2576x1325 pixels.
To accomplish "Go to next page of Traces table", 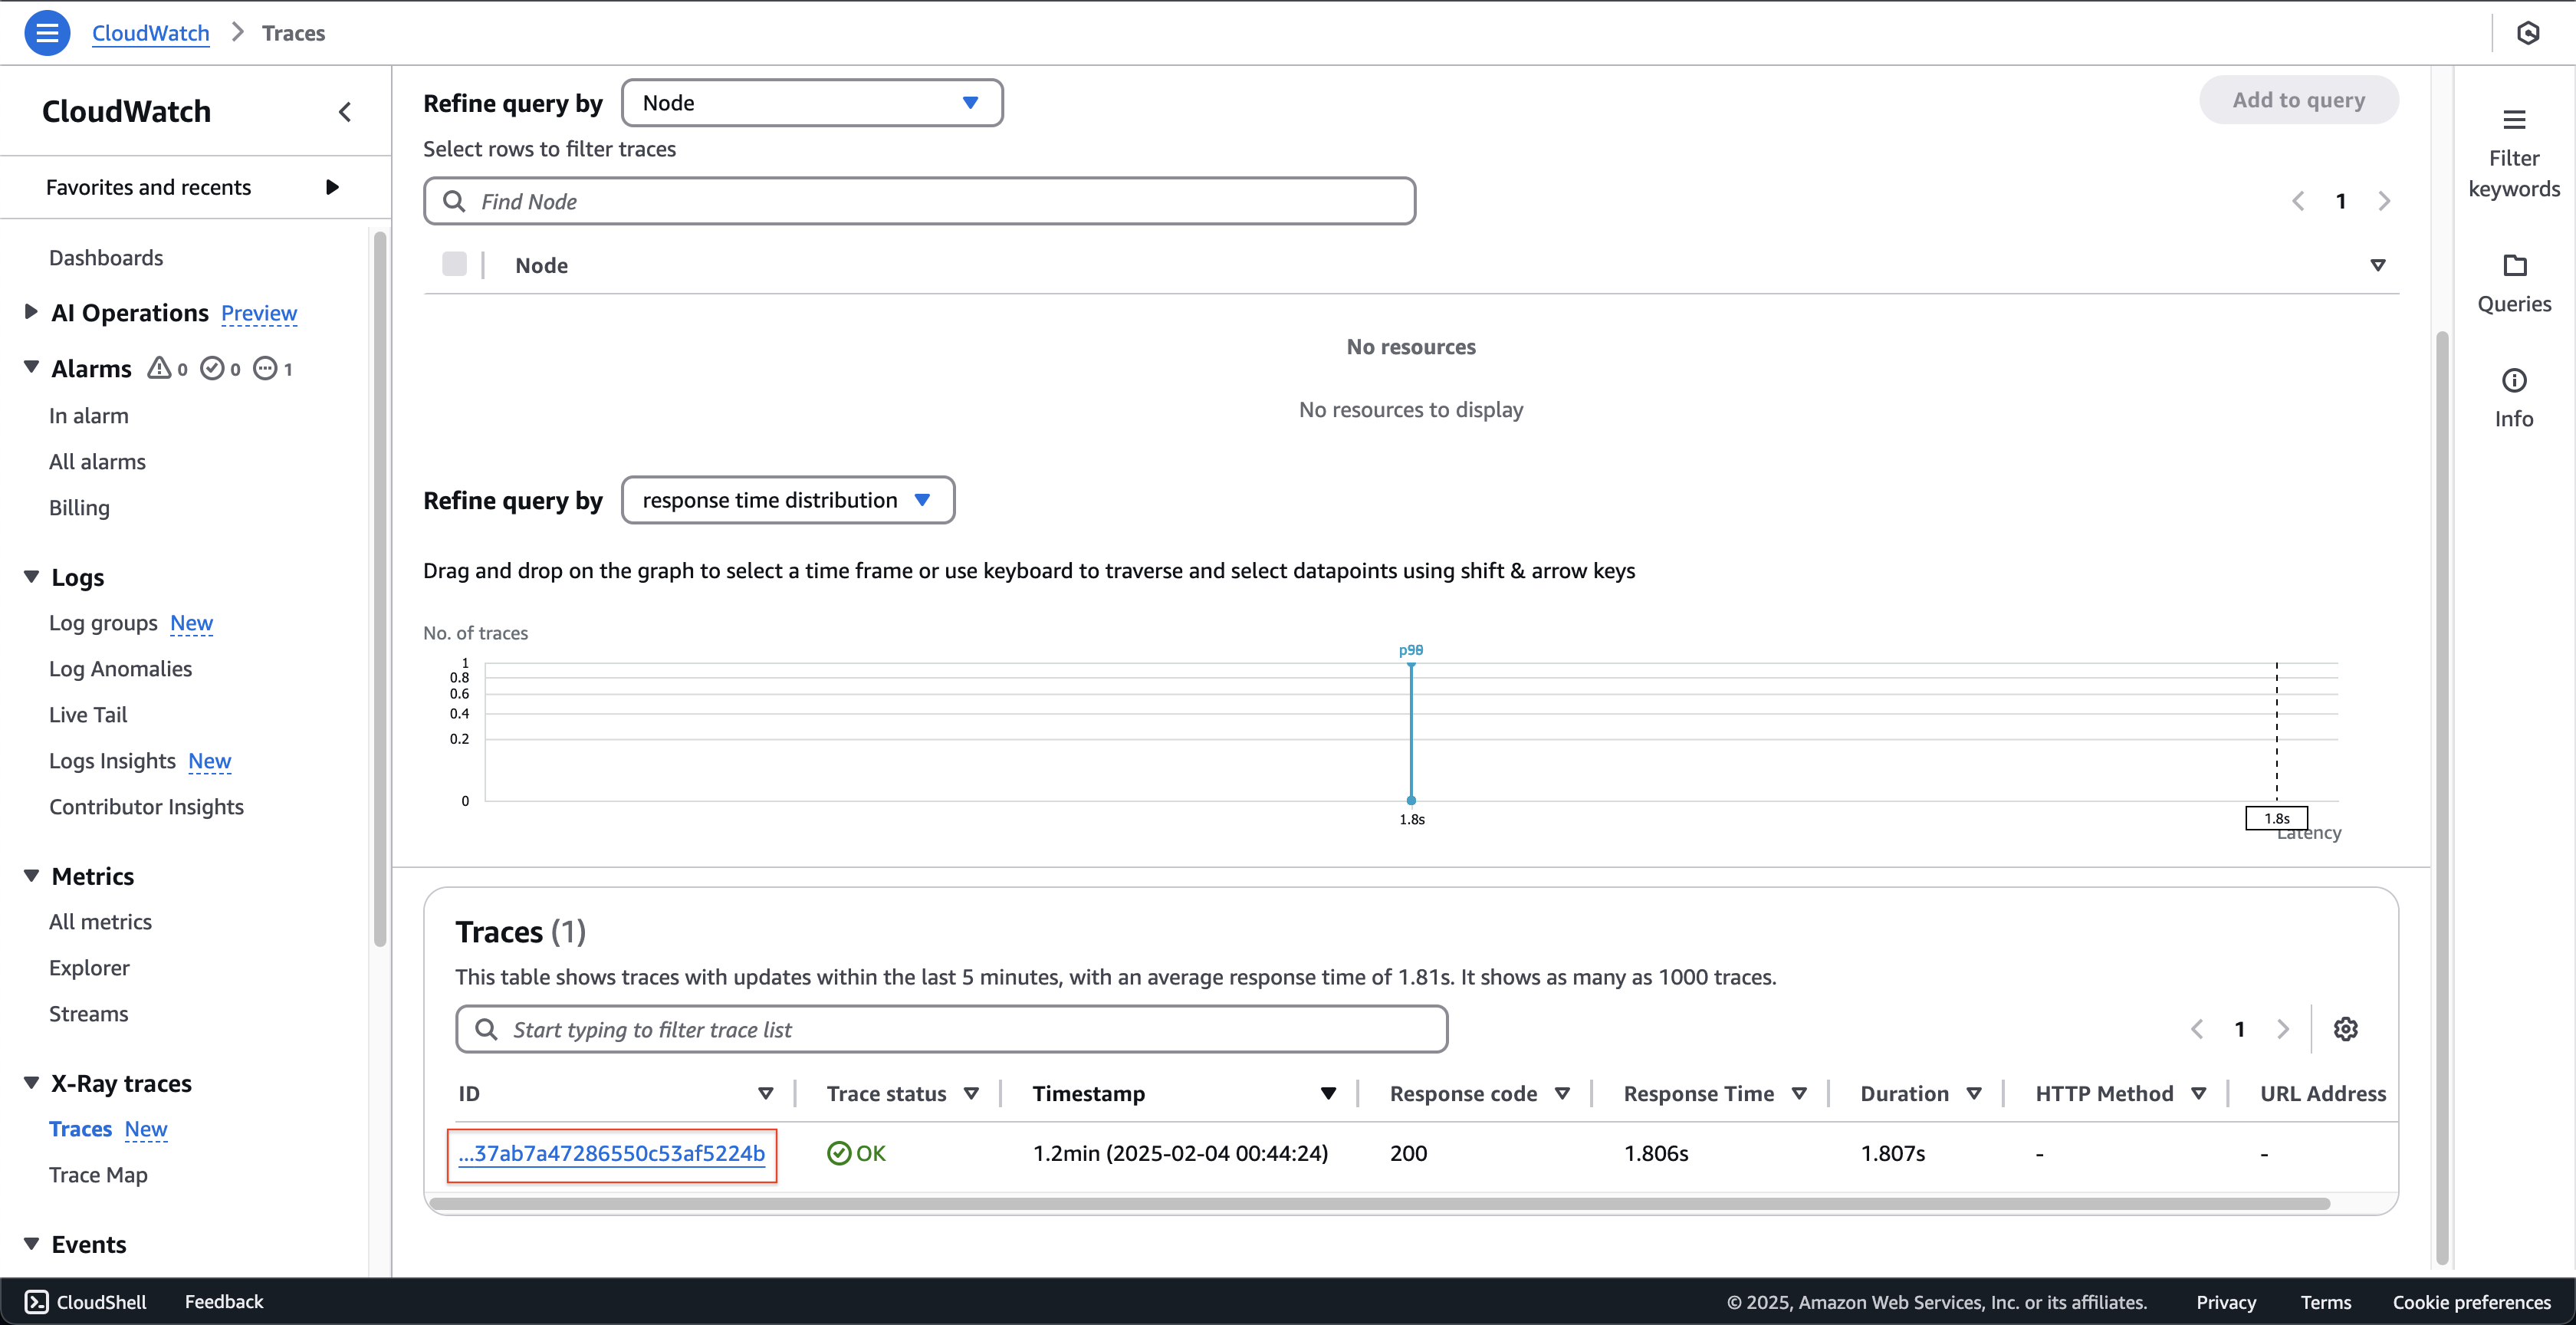I will [2283, 1029].
